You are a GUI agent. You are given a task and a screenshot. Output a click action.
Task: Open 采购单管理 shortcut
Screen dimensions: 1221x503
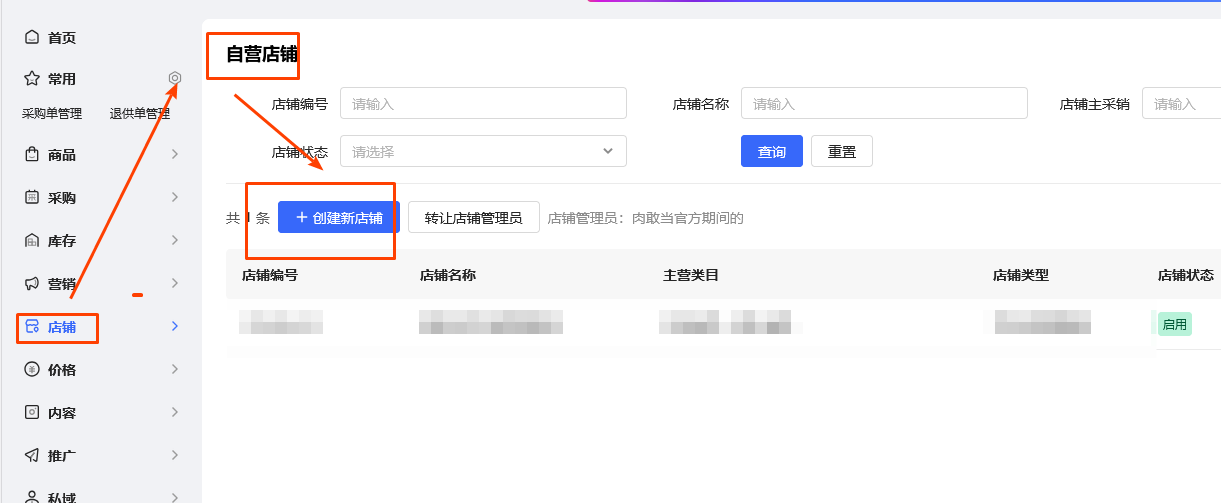tap(52, 114)
